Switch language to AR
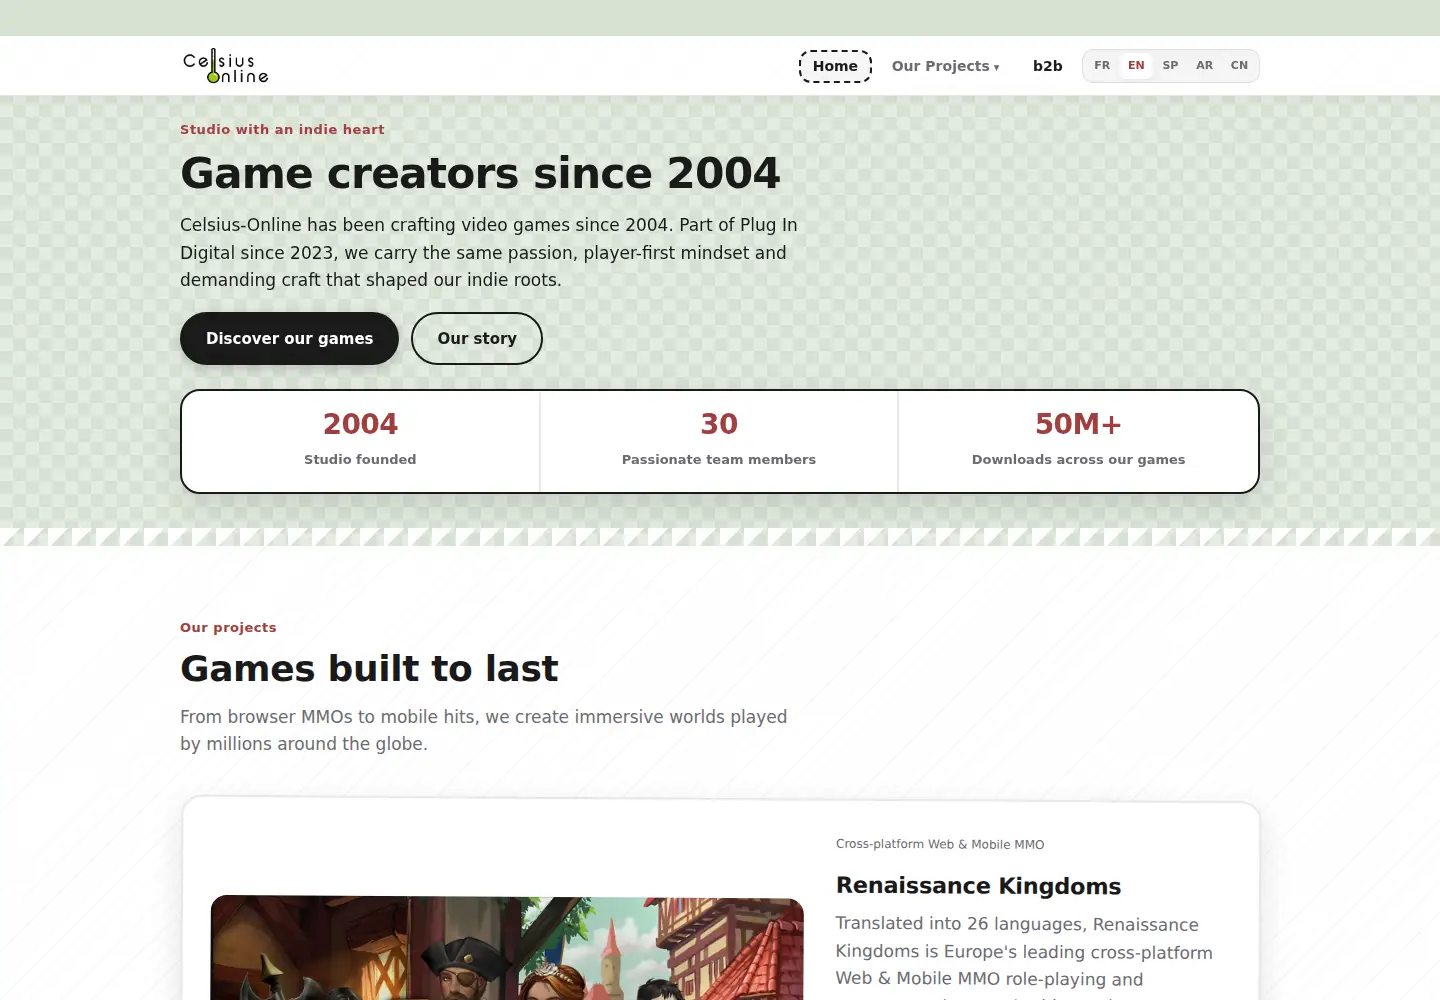 click(1204, 66)
